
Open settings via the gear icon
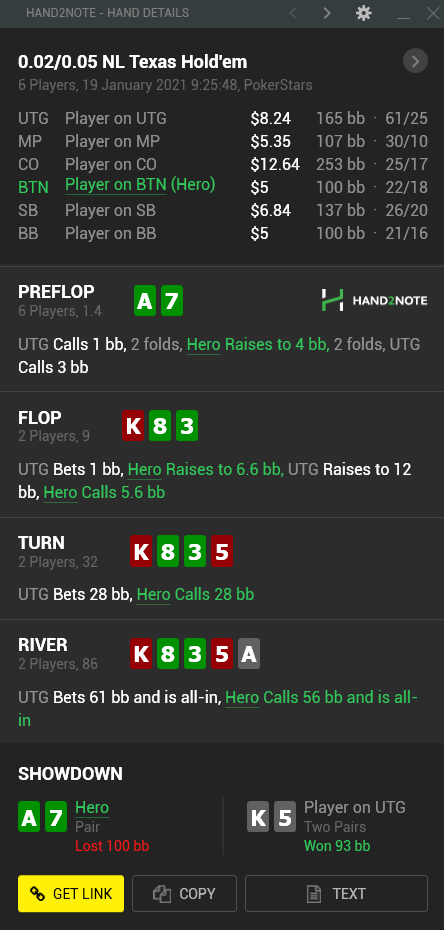tap(363, 13)
